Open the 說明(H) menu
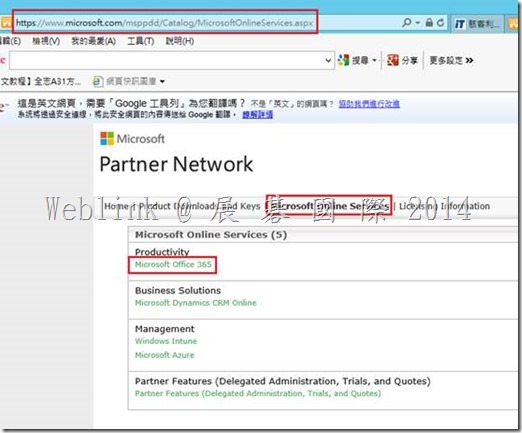522x433 pixels. click(x=180, y=41)
